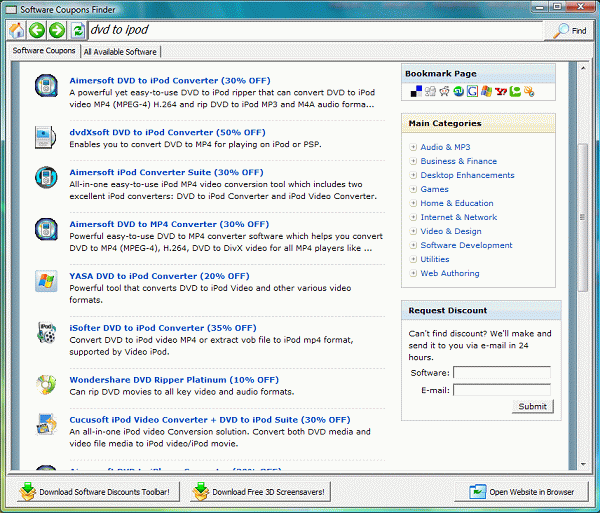The image size is (600, 513).
Task: Open Desktop Enhancements category
Action: [467, 175]
